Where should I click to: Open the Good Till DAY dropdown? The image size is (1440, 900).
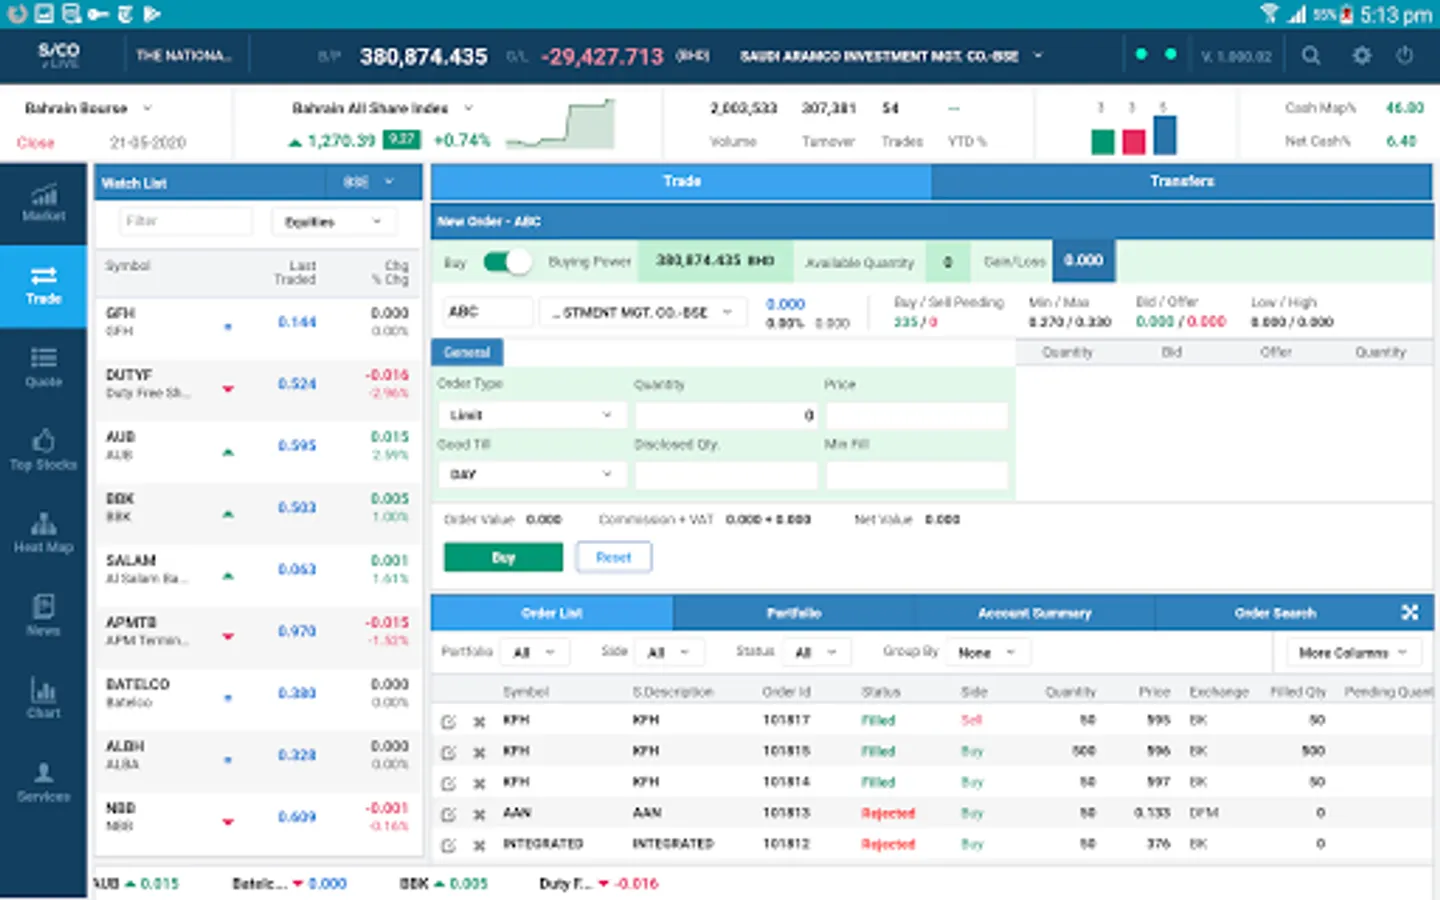coord(532,474)
